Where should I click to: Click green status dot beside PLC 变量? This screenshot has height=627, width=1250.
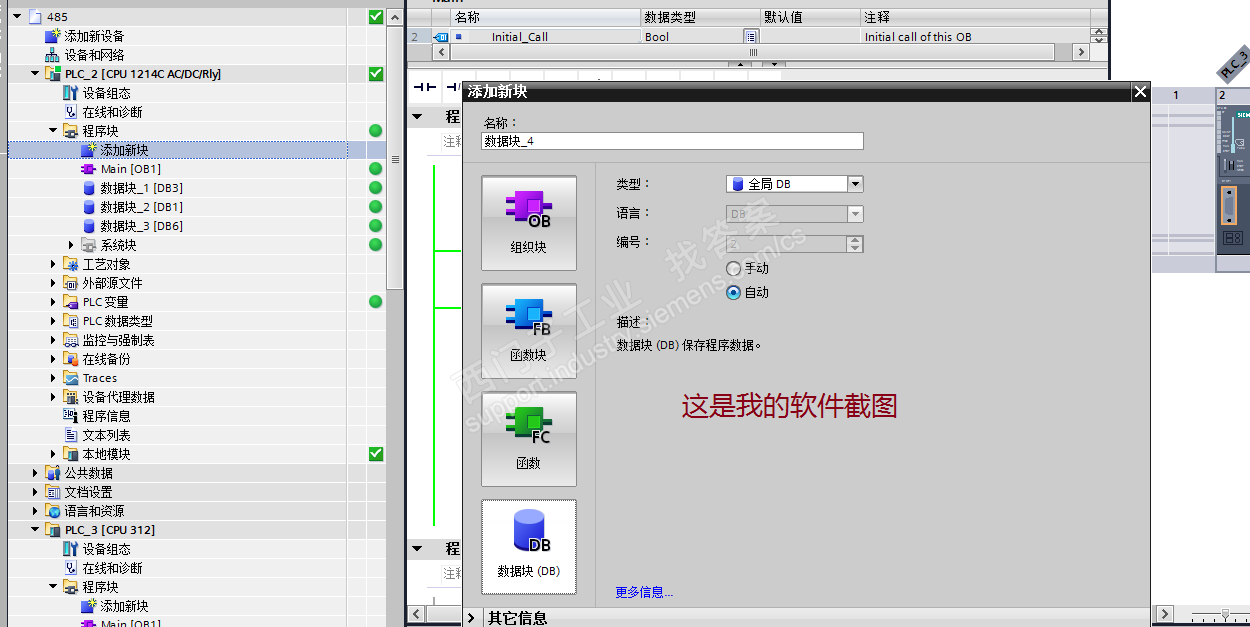pos(376,302)
